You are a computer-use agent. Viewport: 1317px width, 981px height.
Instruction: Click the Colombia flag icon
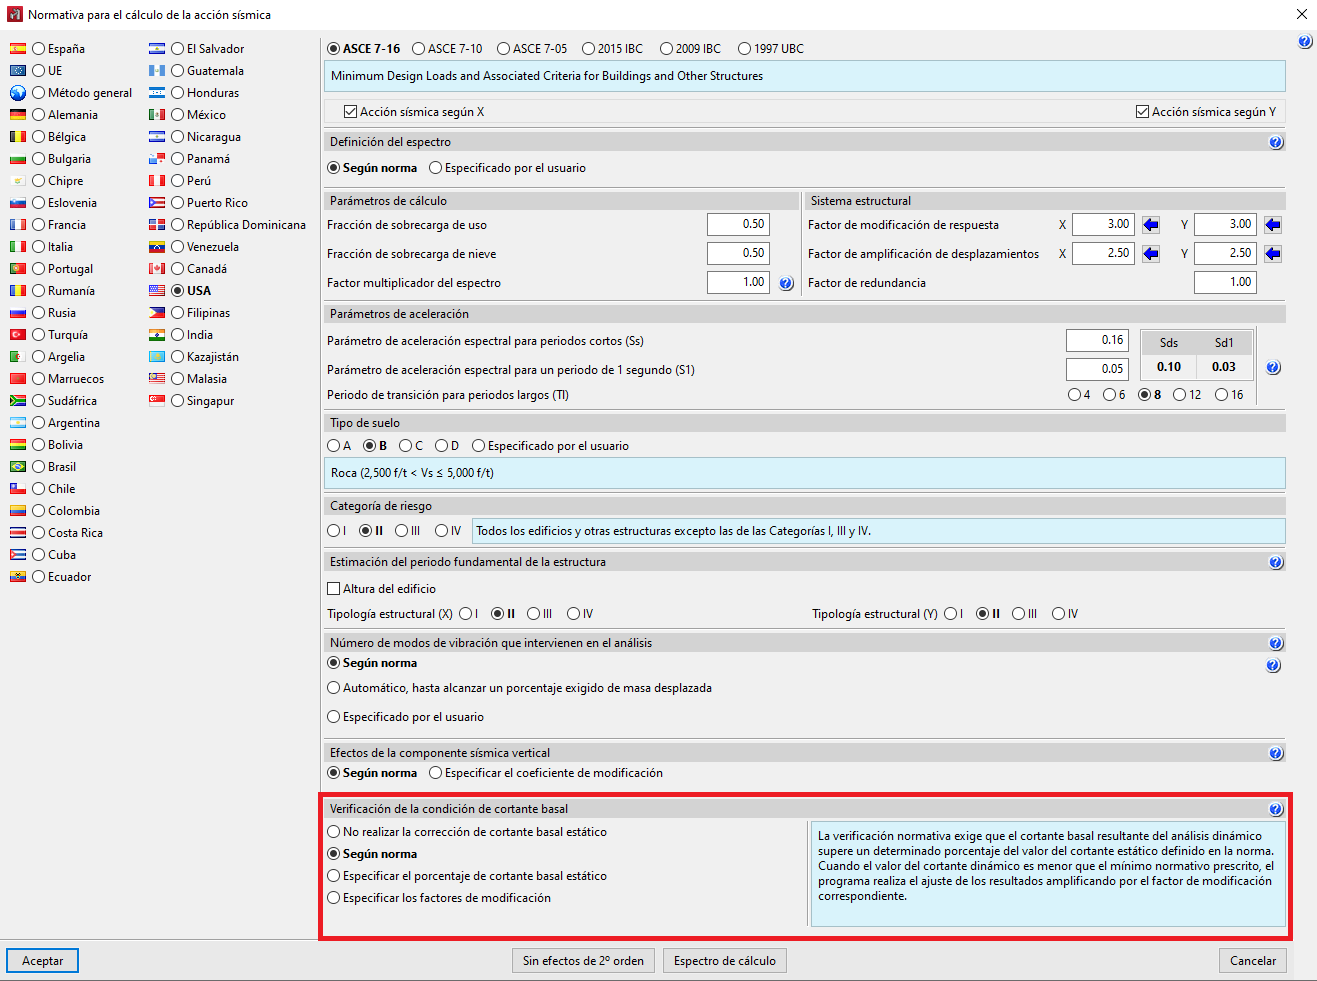click(18, 511)
